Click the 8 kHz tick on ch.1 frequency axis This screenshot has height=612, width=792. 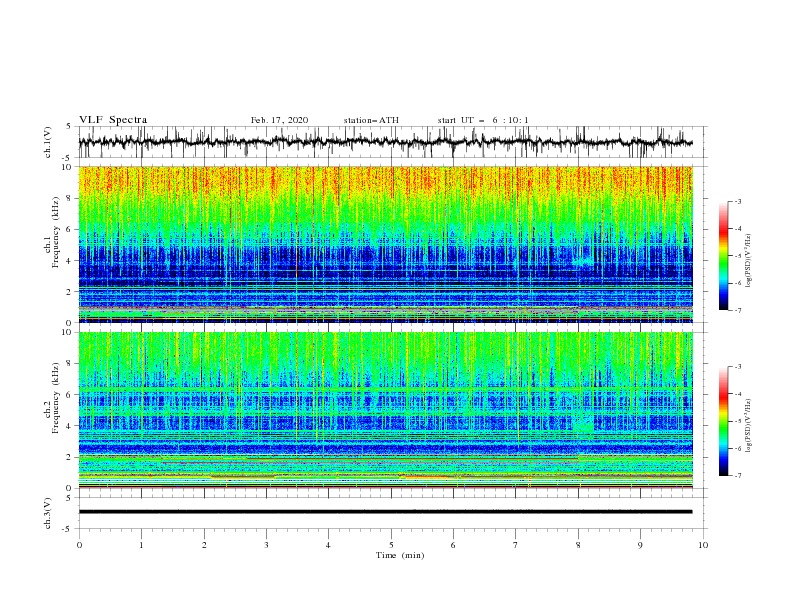pos(70,198)
